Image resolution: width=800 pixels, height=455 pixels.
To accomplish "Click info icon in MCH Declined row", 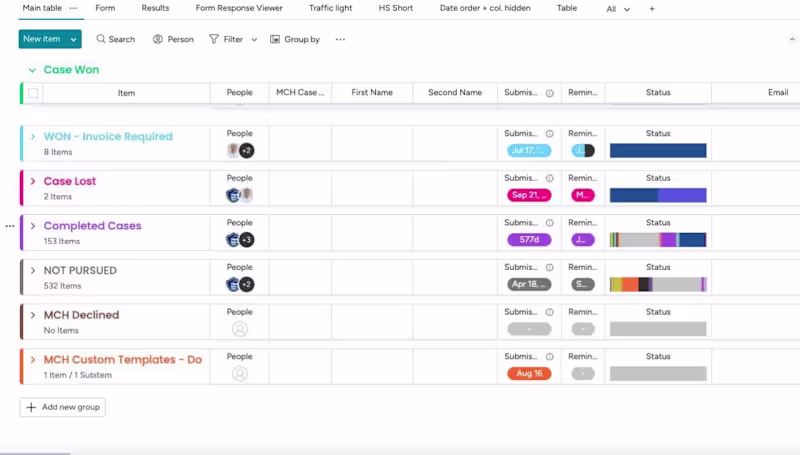I will 549,312.
